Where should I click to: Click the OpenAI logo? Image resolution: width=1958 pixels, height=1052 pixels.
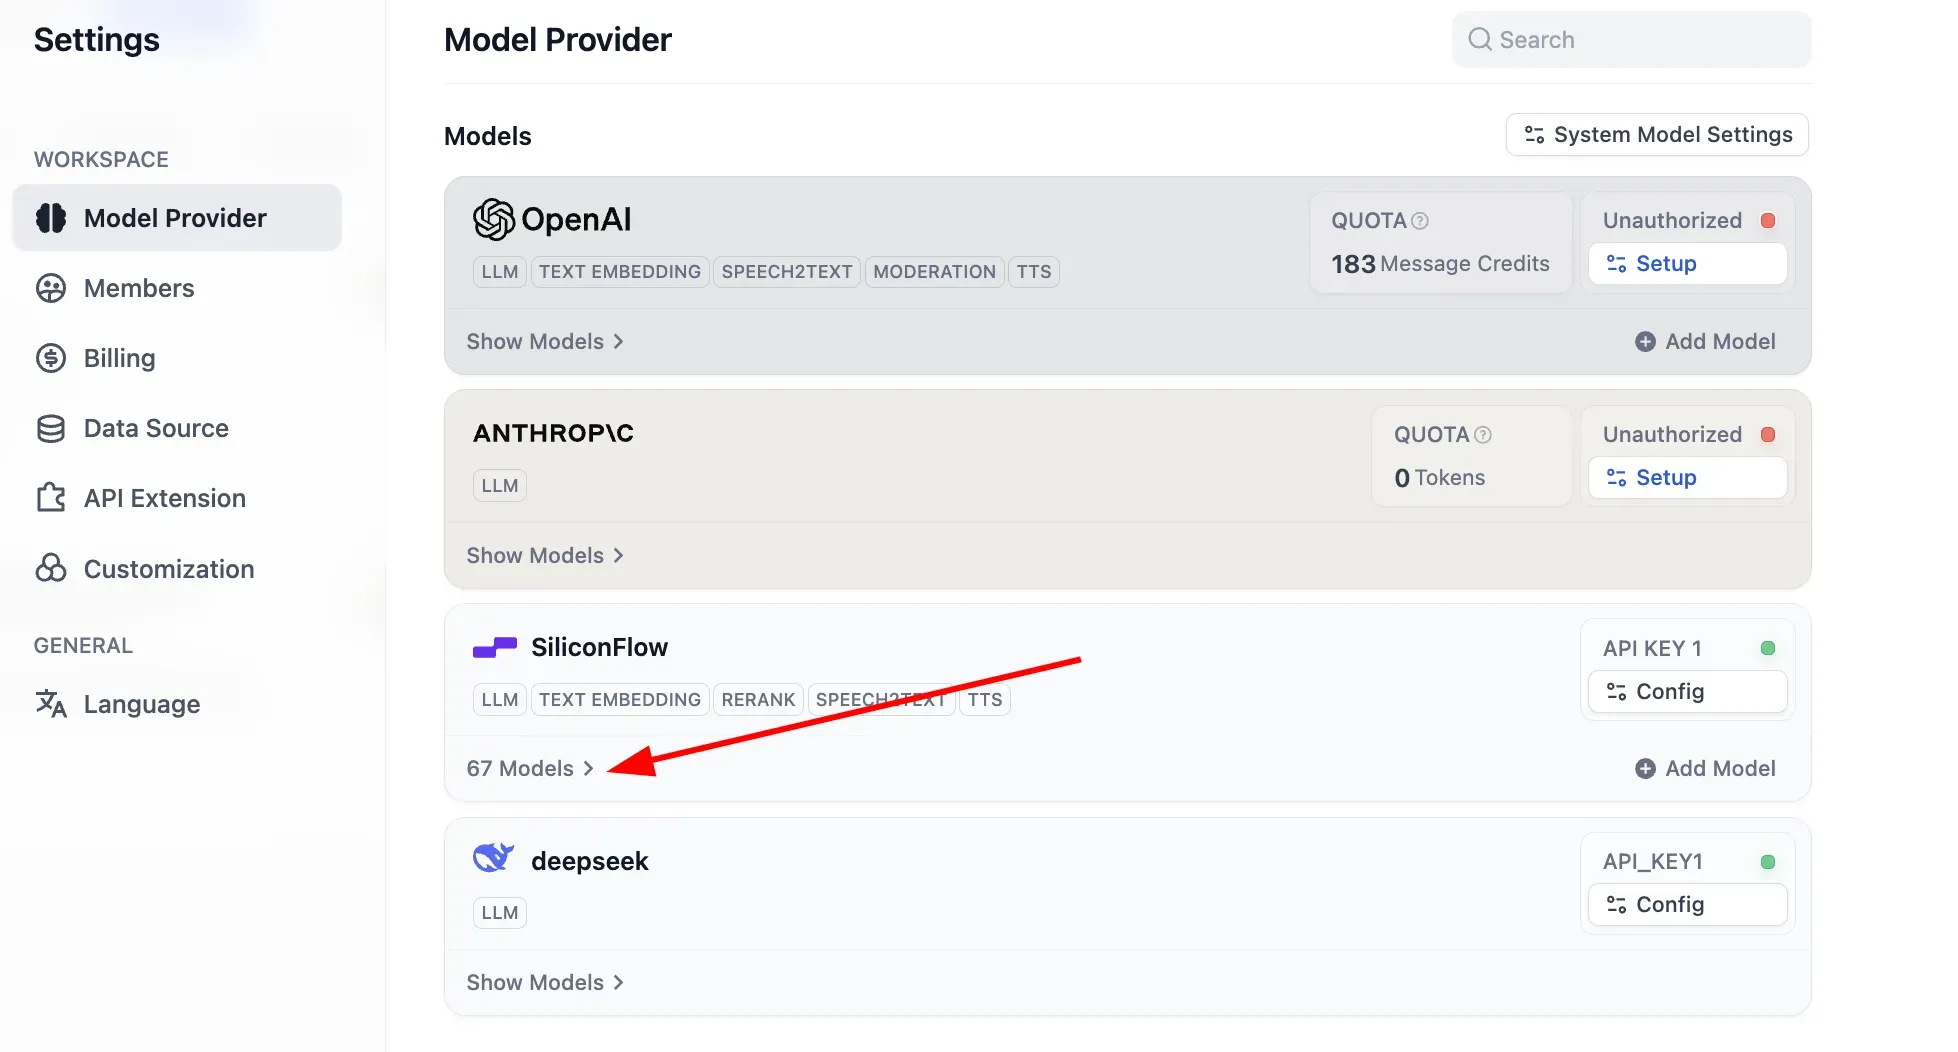(552, 219)
